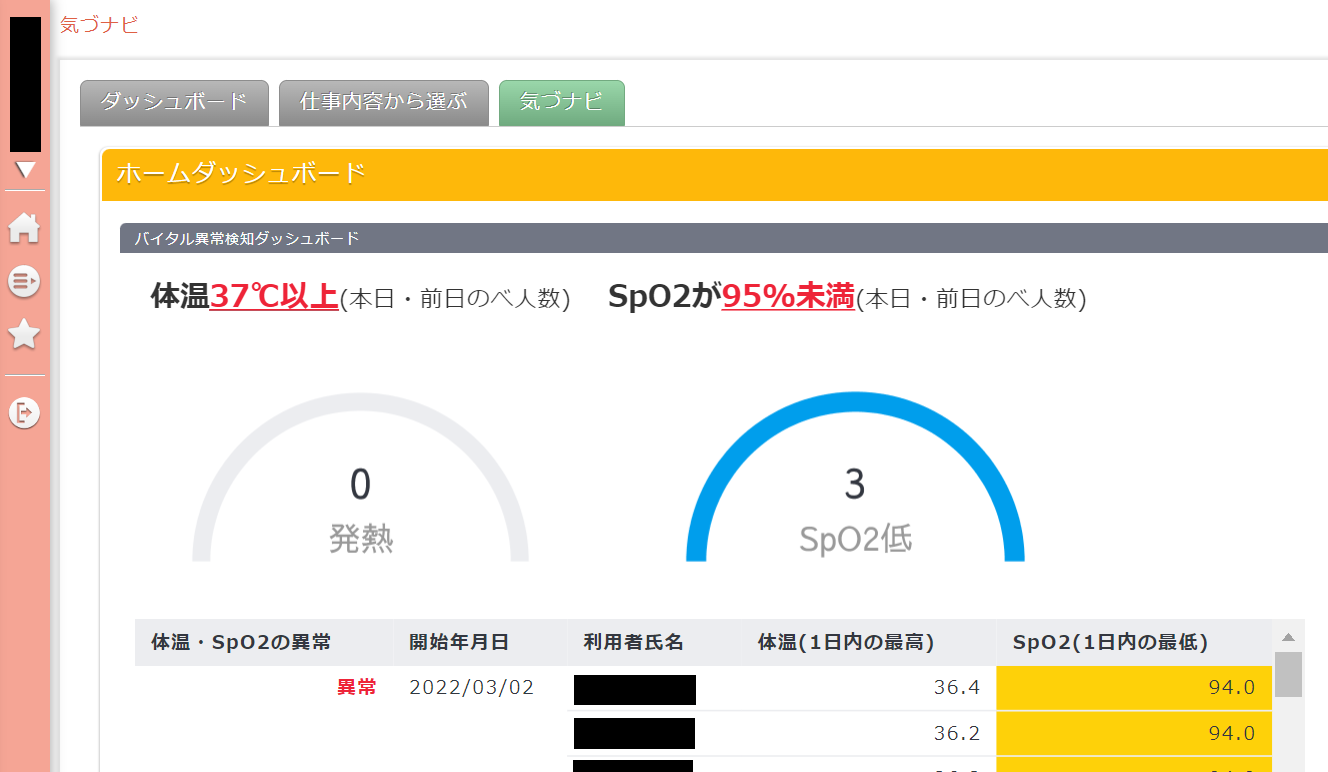Click the red 37℃以上 link

(x=274, y=297)
